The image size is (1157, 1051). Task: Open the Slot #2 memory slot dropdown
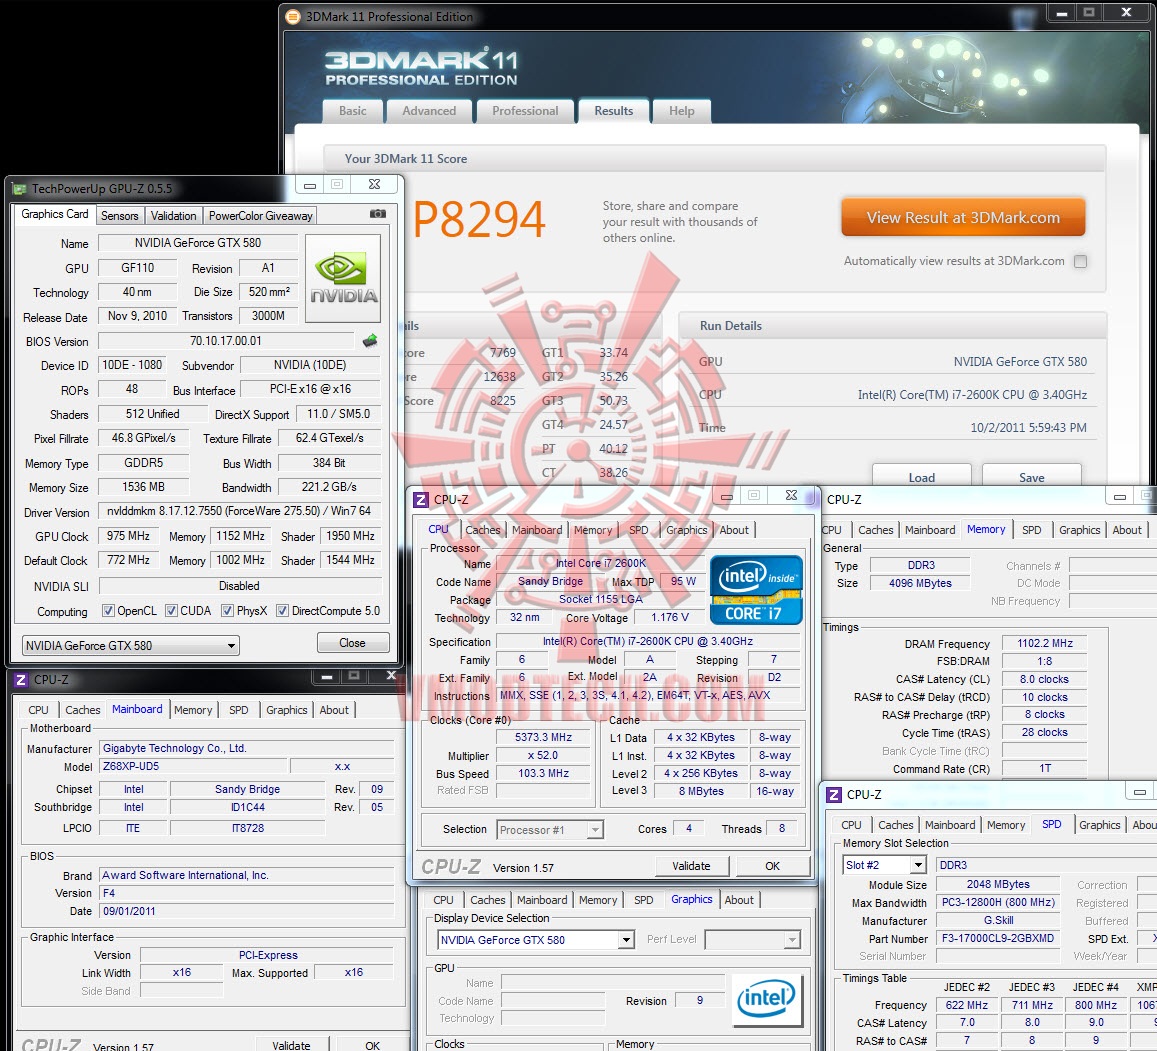(885, 864)
